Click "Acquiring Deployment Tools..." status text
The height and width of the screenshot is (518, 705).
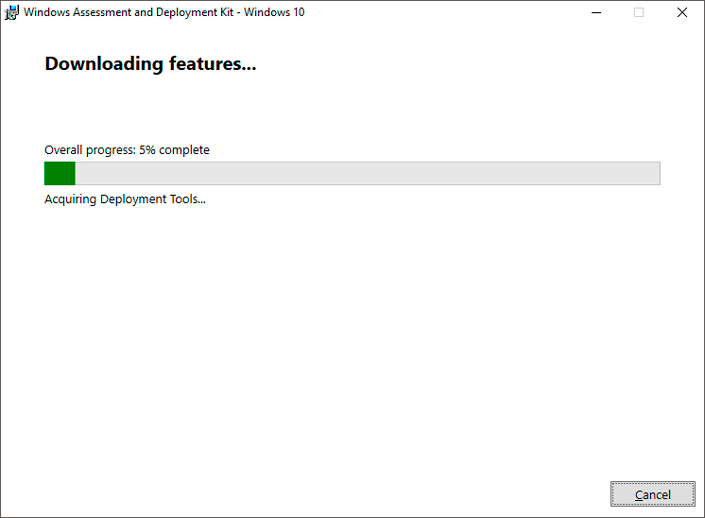click(125, 199)
